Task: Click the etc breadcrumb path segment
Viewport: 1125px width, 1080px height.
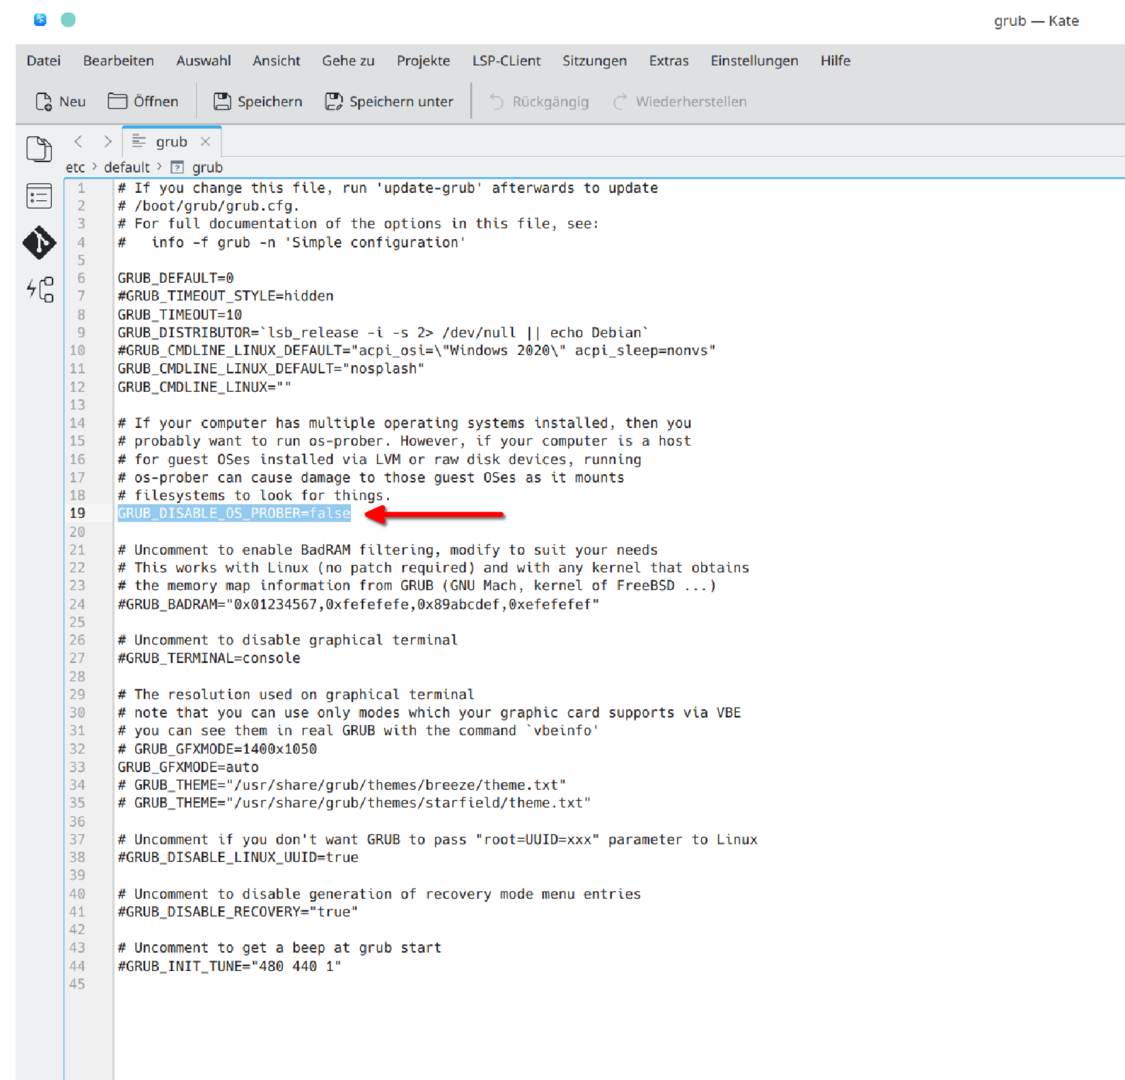Action: [x=75, y=167]
